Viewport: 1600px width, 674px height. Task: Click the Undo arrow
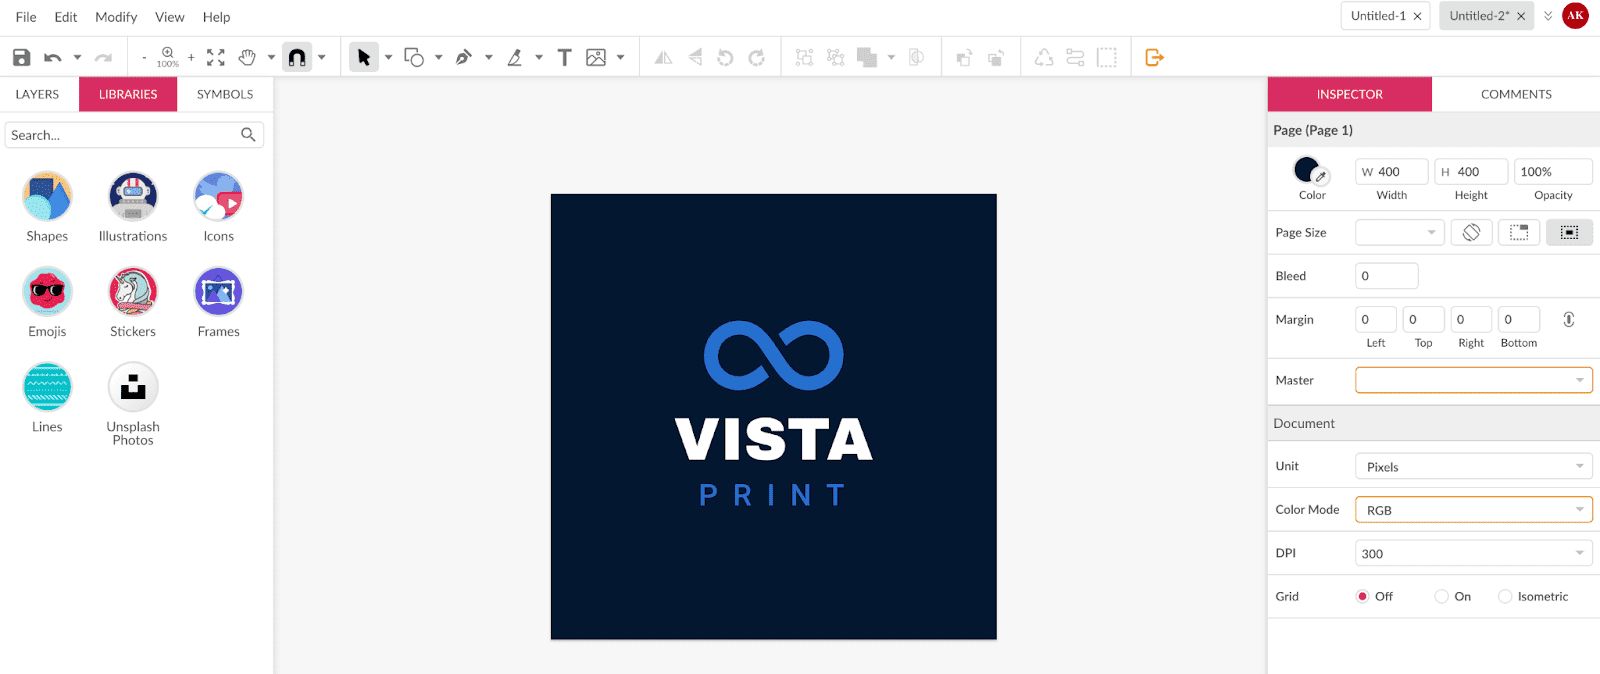(x=53, y=58)
